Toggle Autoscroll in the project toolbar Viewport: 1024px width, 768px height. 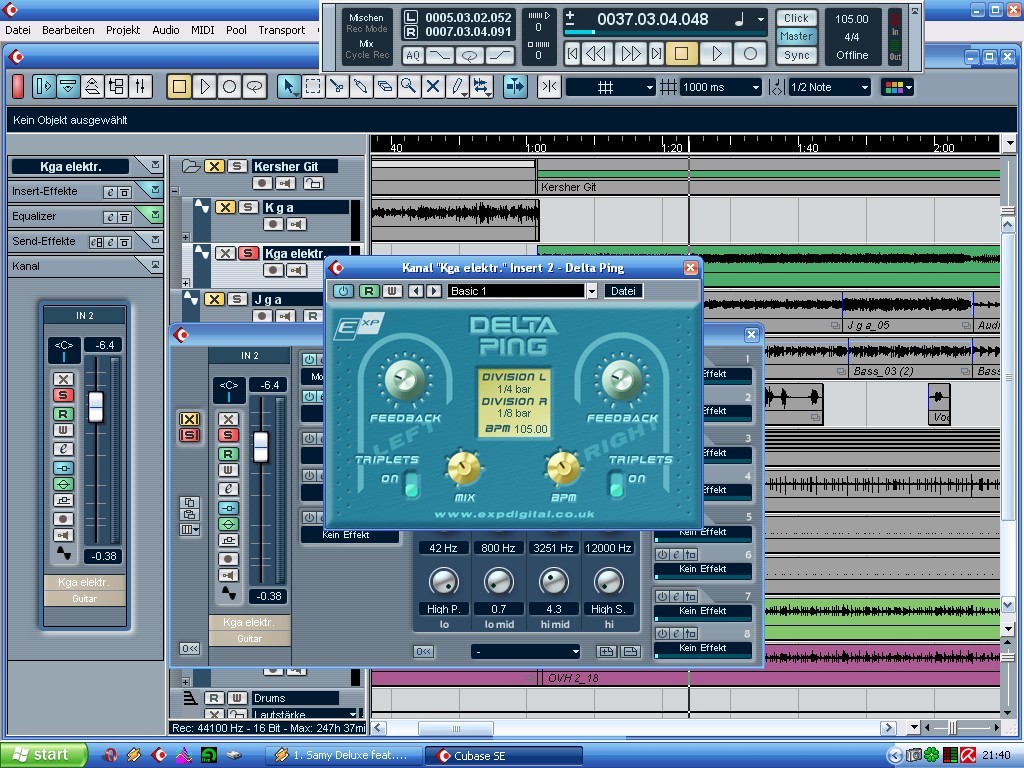point(515,87)
